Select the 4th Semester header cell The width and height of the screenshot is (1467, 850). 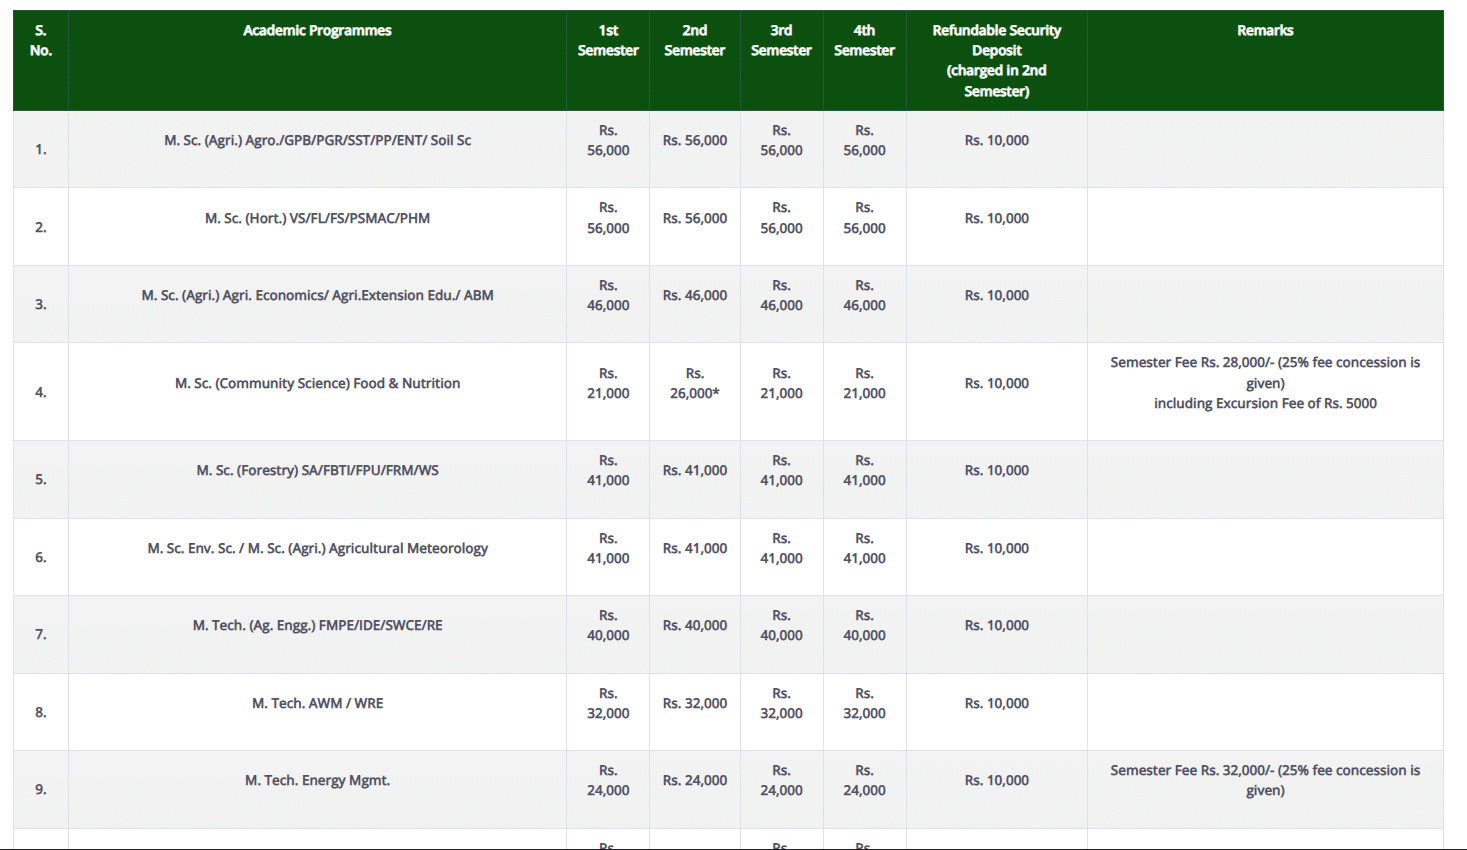[x=864, y=41]
